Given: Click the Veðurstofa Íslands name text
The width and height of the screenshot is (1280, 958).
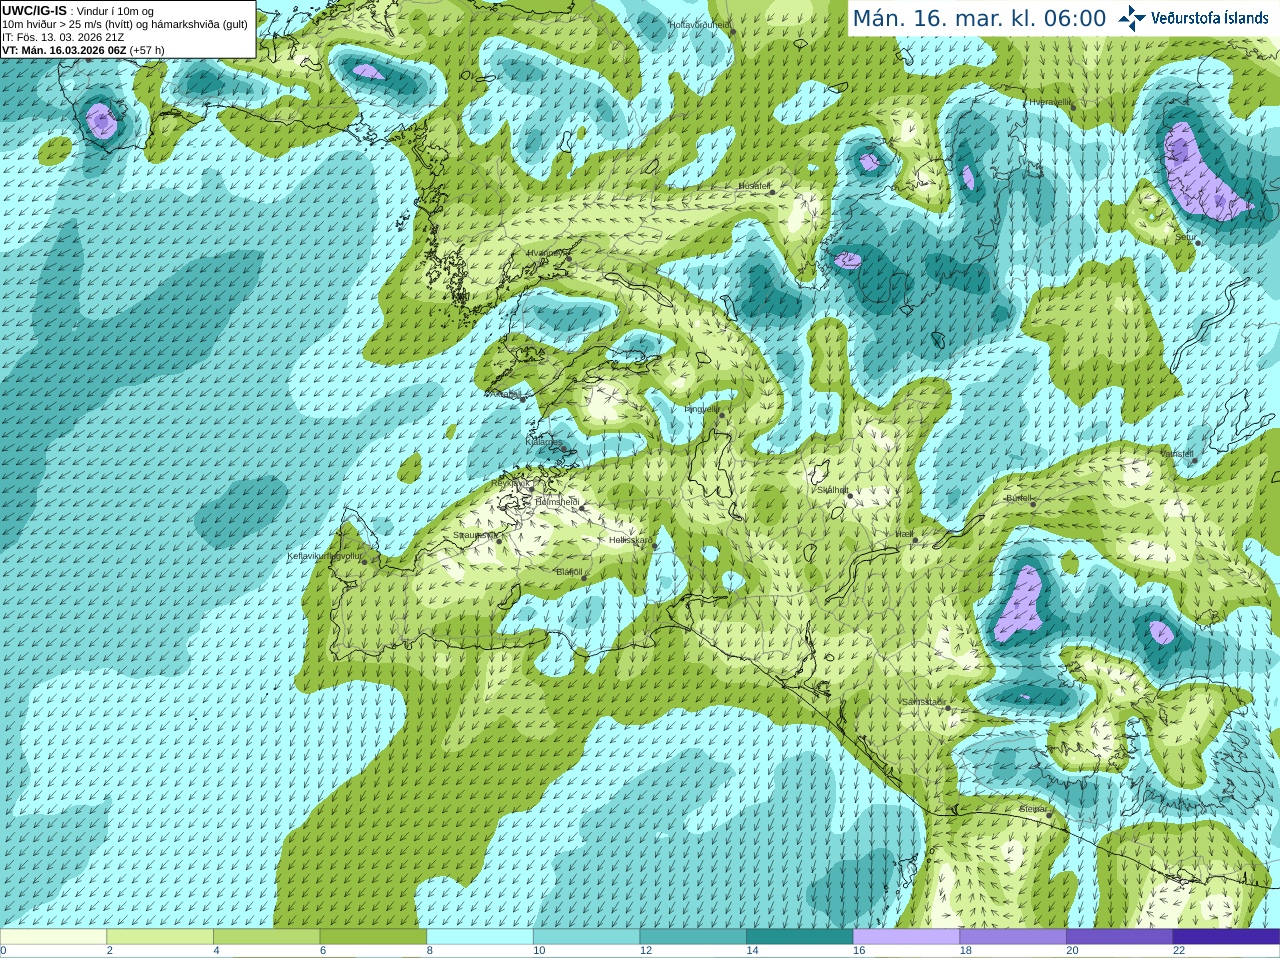Looking at the screenshot, I should coord(1209,18).
